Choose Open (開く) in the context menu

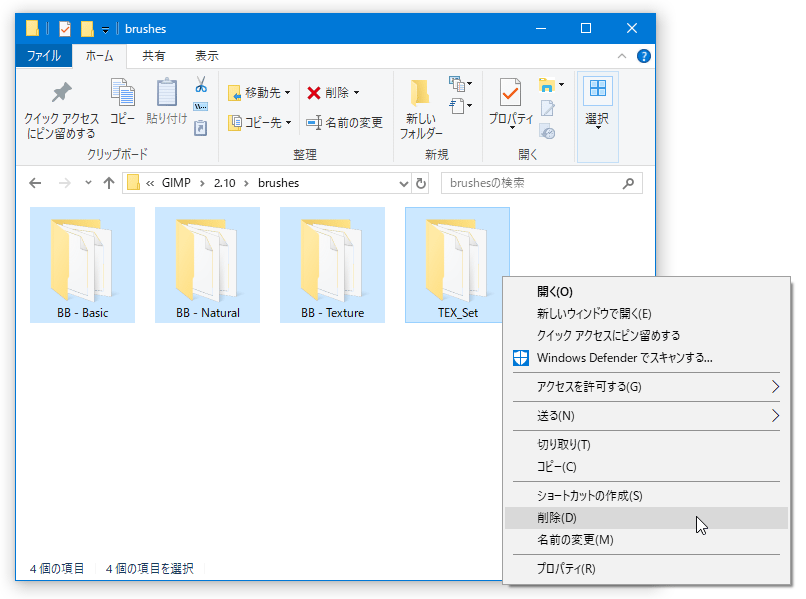point(647,292)
